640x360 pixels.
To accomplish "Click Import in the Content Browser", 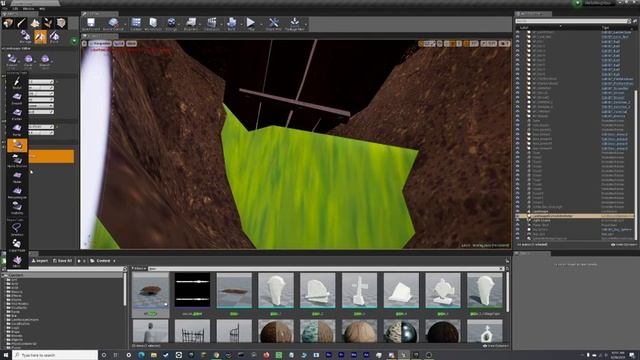I will pyautogui.click(x=40, y=260).
